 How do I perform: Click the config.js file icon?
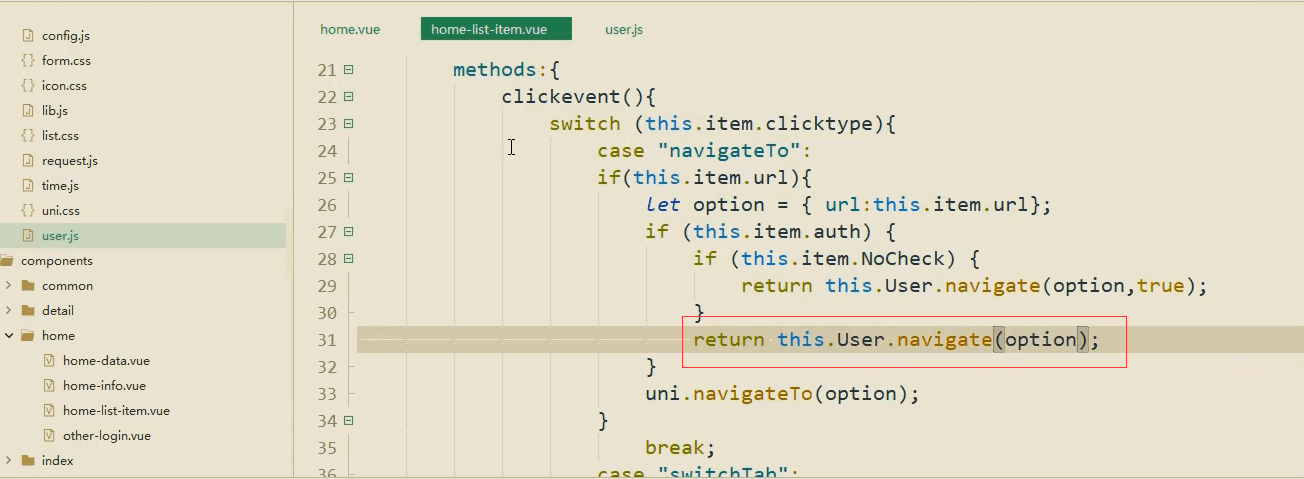(x=28, y=35)
